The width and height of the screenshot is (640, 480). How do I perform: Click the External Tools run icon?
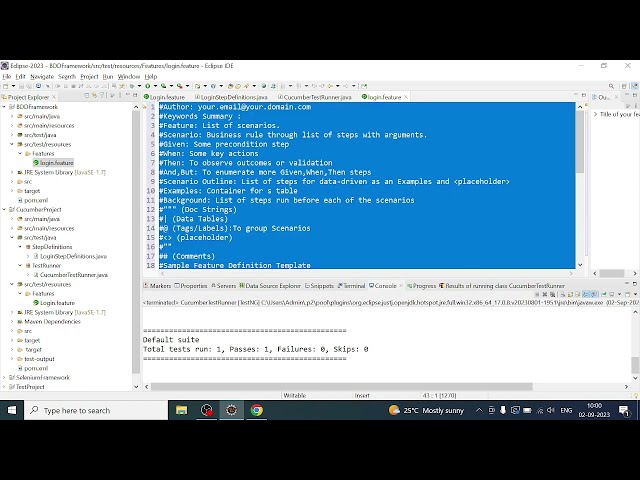click(x=180, y=86)
